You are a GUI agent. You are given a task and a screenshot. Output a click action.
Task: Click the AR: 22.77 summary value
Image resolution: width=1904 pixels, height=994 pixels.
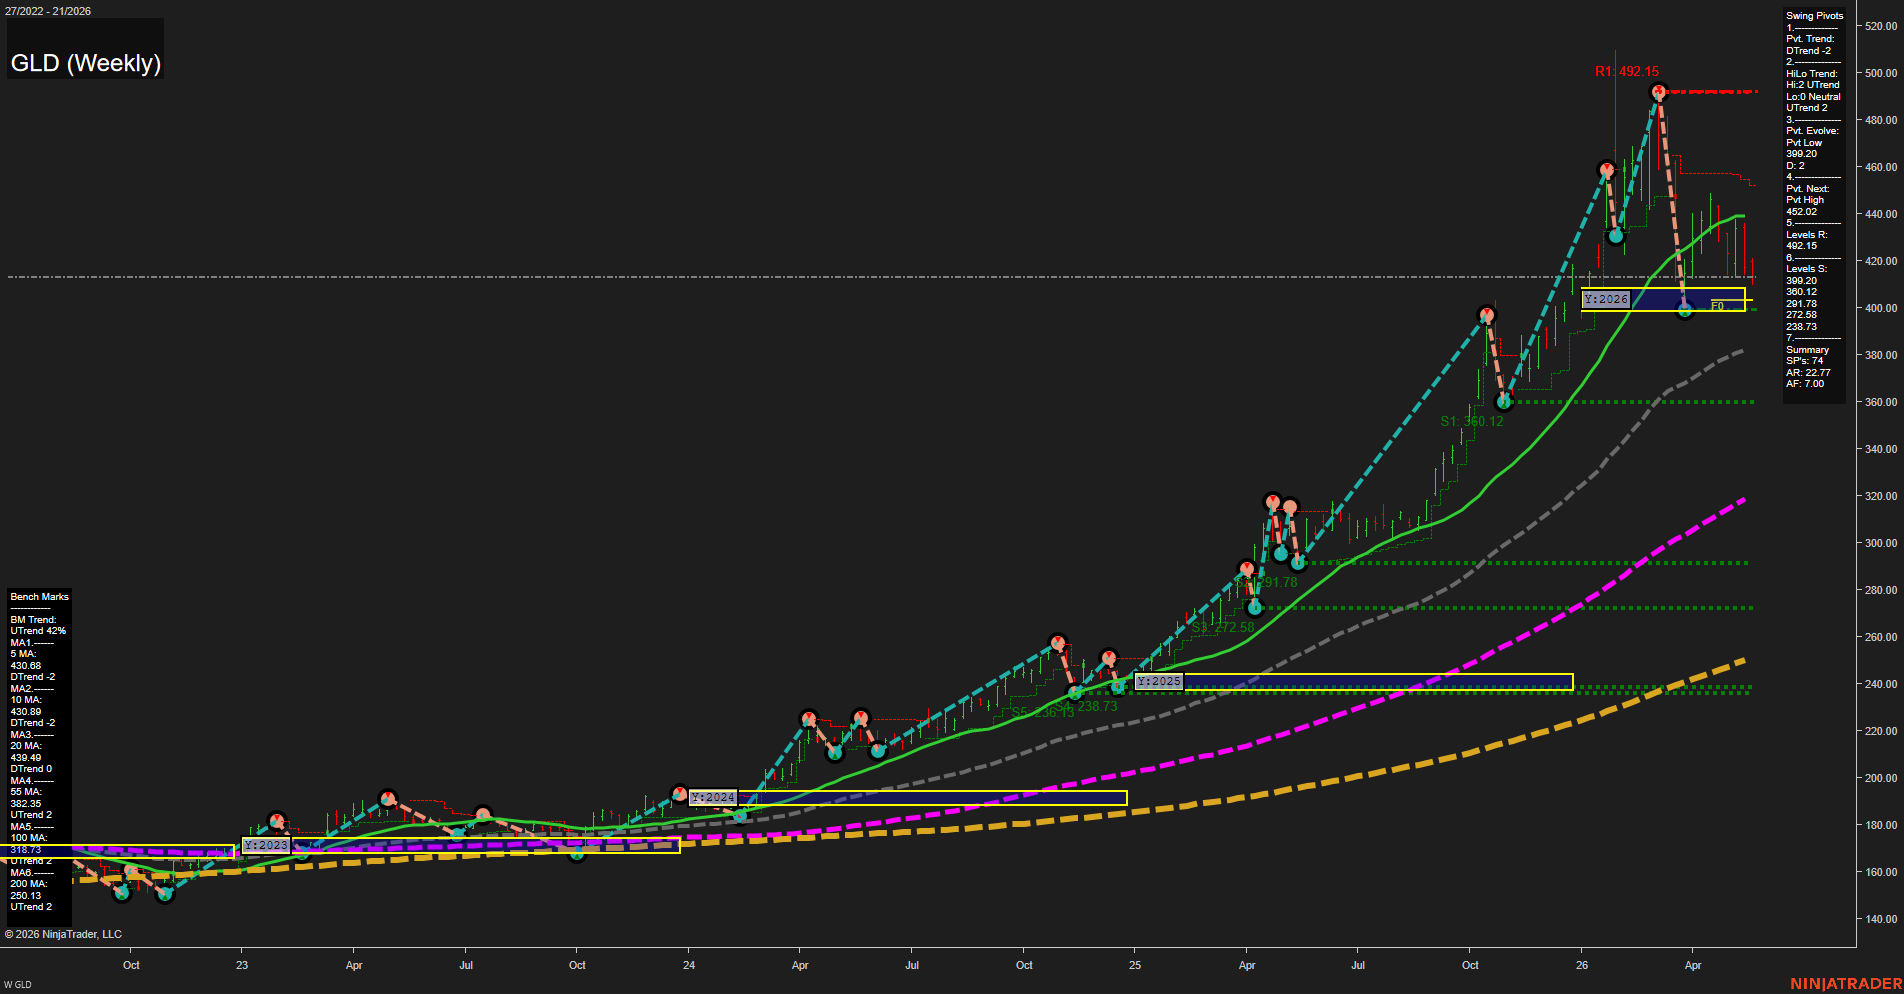pyautogui.click(x=1808, y=373)
